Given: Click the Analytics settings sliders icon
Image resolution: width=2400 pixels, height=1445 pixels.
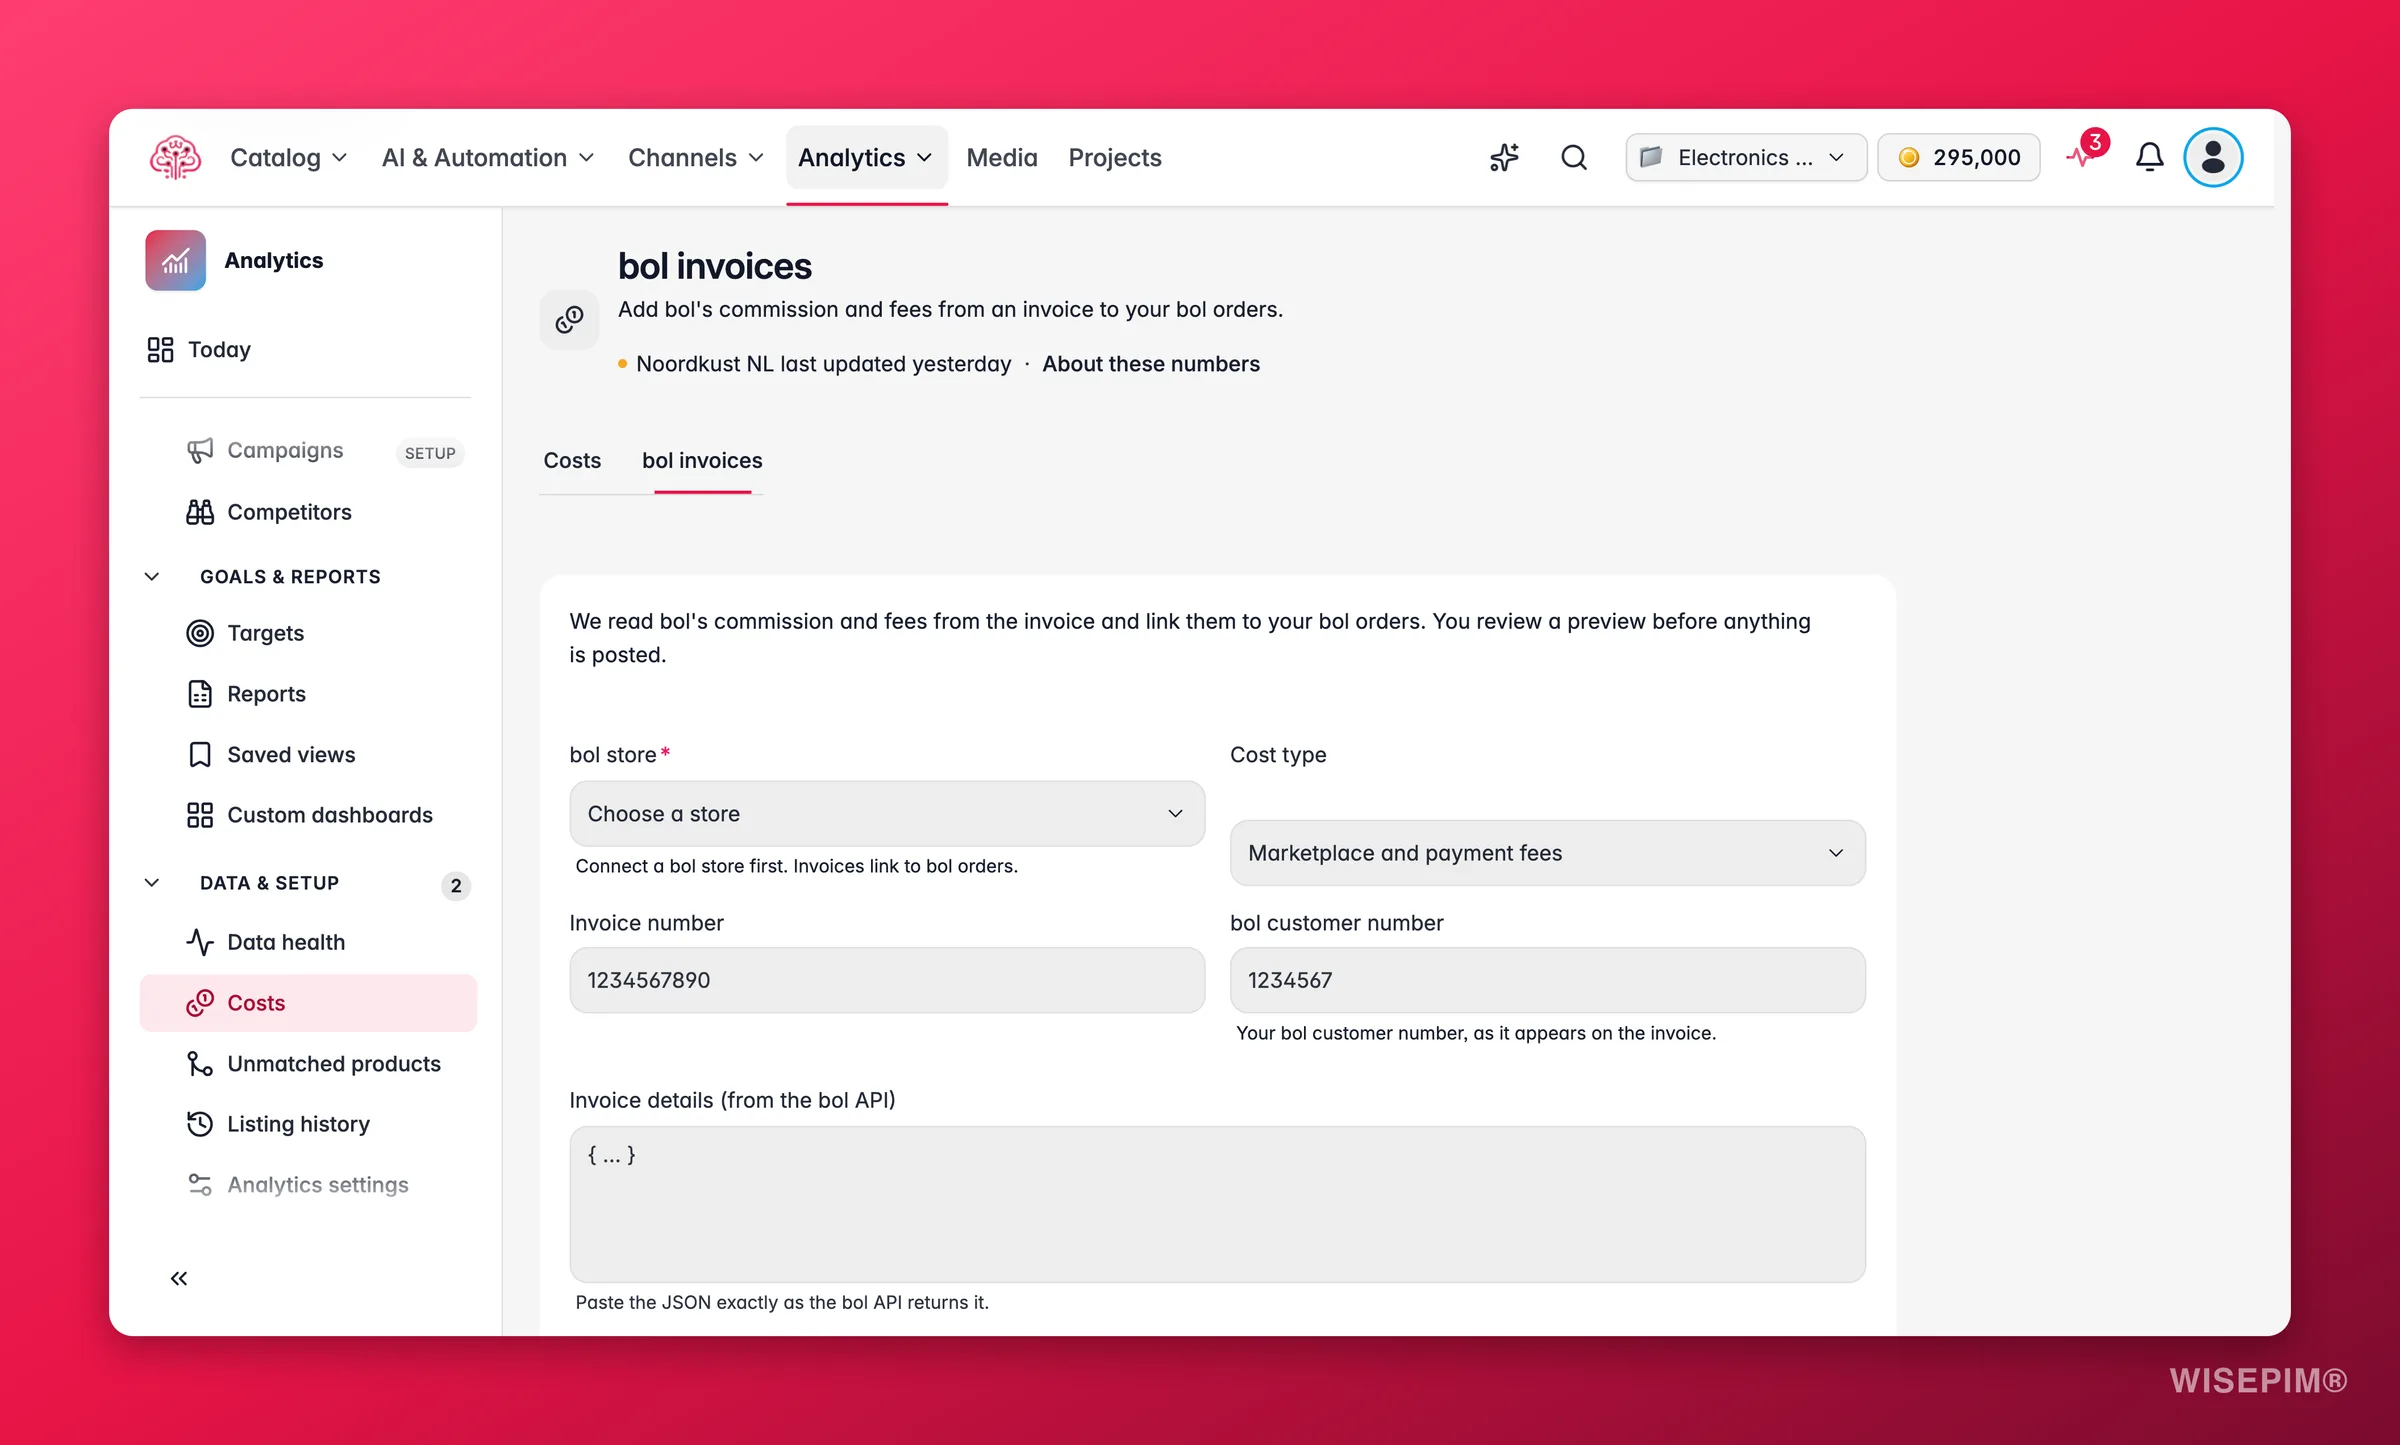Looking at the screenshot, I should pyautogui.click(x=200, y=1185).
